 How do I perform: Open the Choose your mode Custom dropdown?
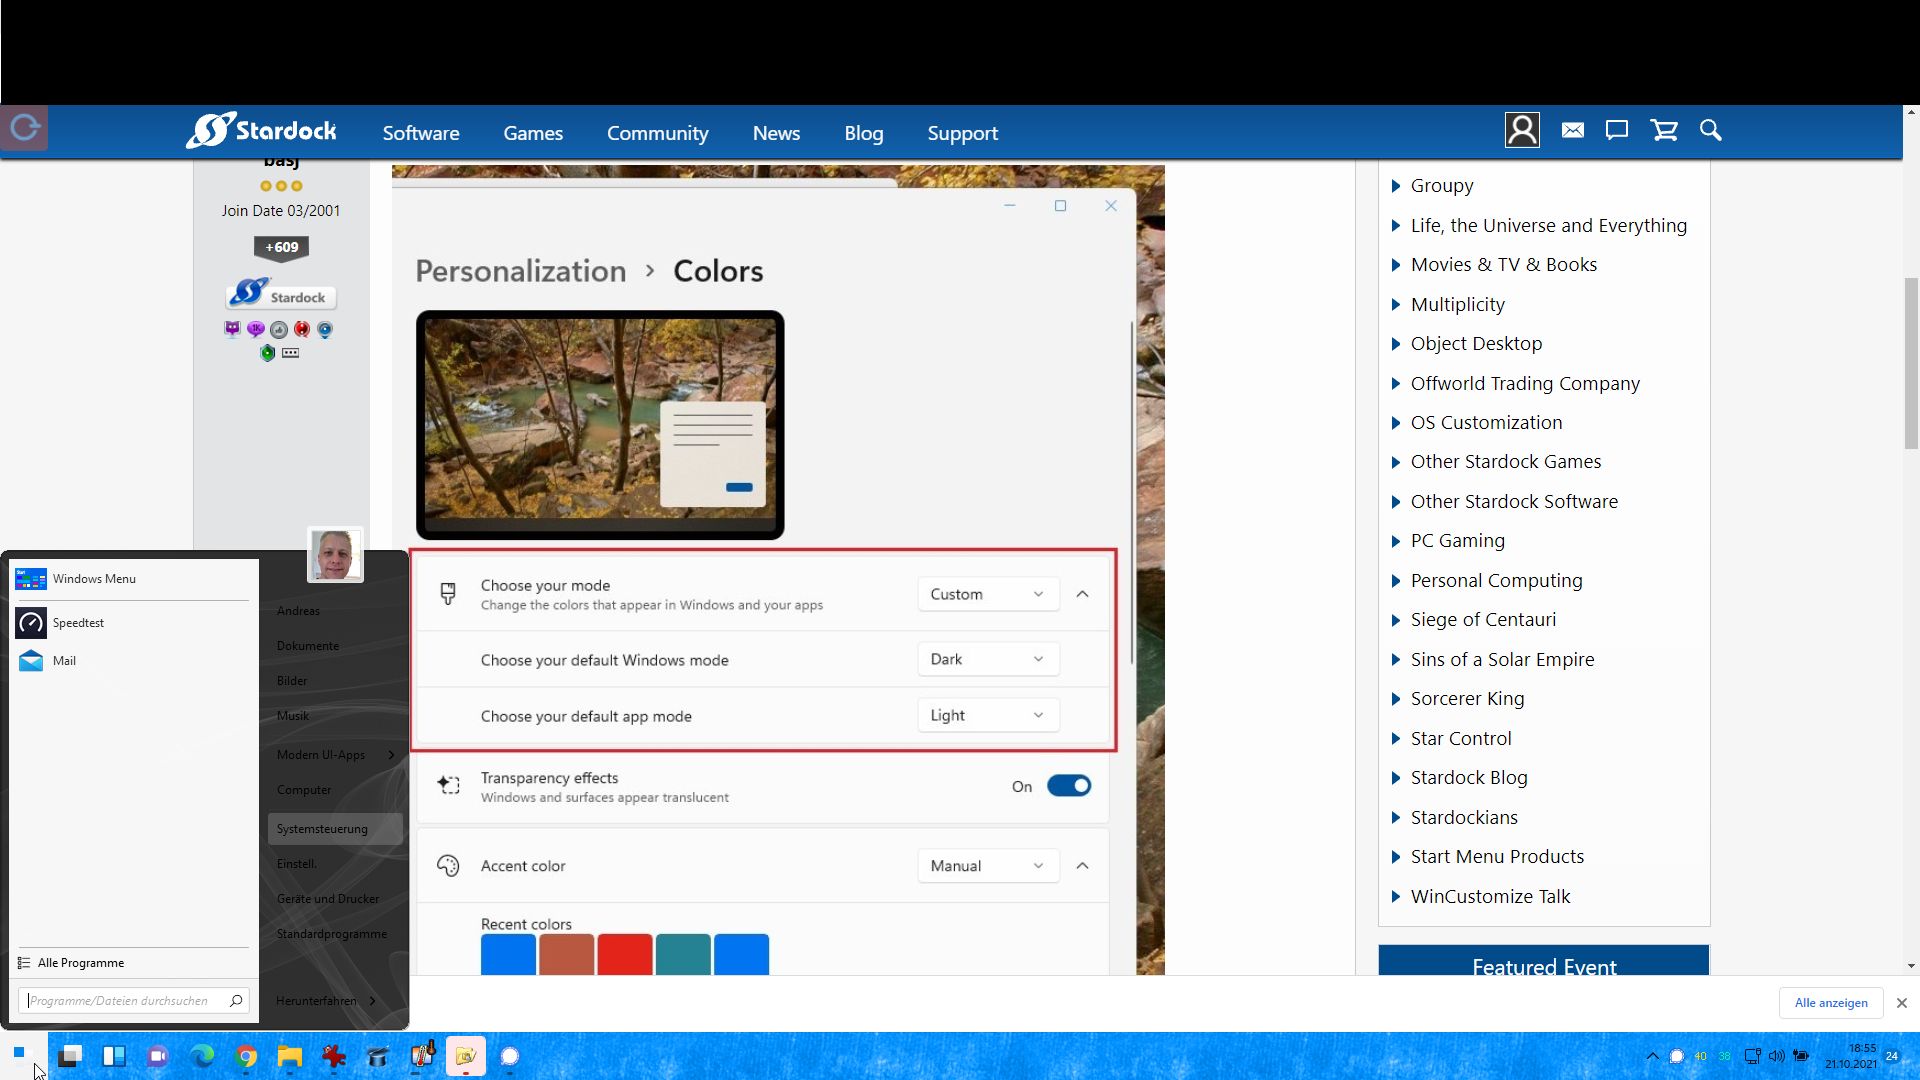pos(987,594)
